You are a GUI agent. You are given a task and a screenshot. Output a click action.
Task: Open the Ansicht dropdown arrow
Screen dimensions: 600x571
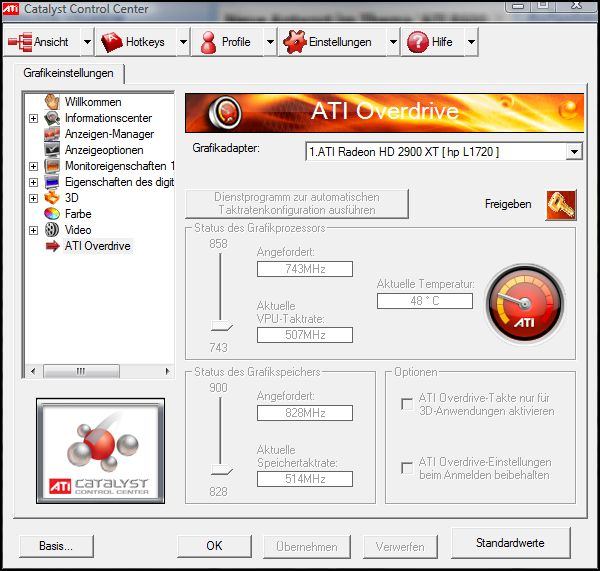pos(87,42)
